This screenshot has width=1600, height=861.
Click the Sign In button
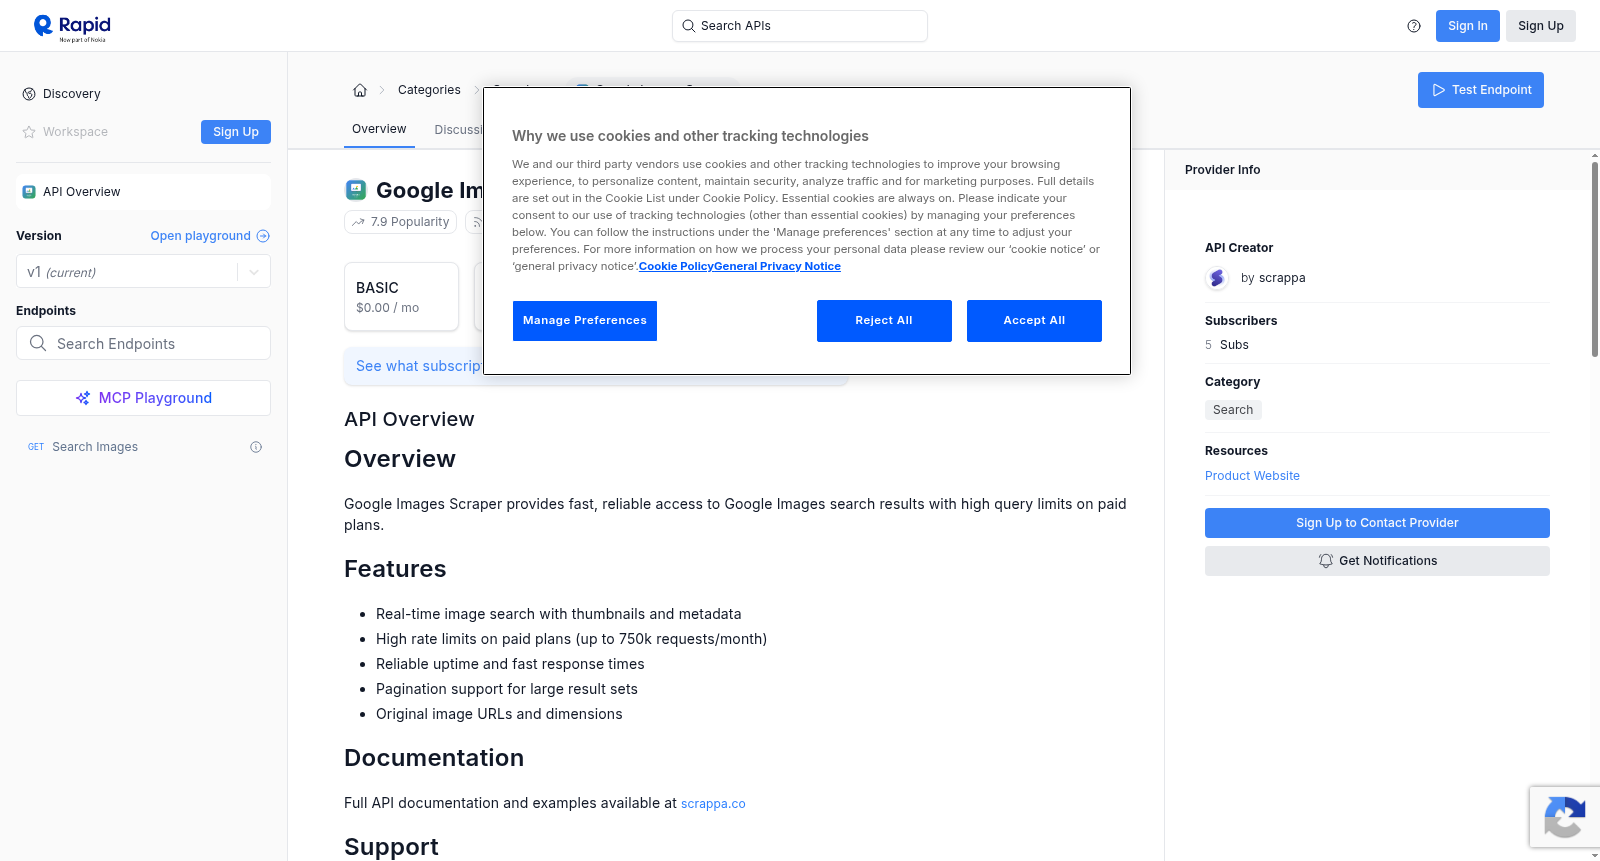click(1467, 26)
